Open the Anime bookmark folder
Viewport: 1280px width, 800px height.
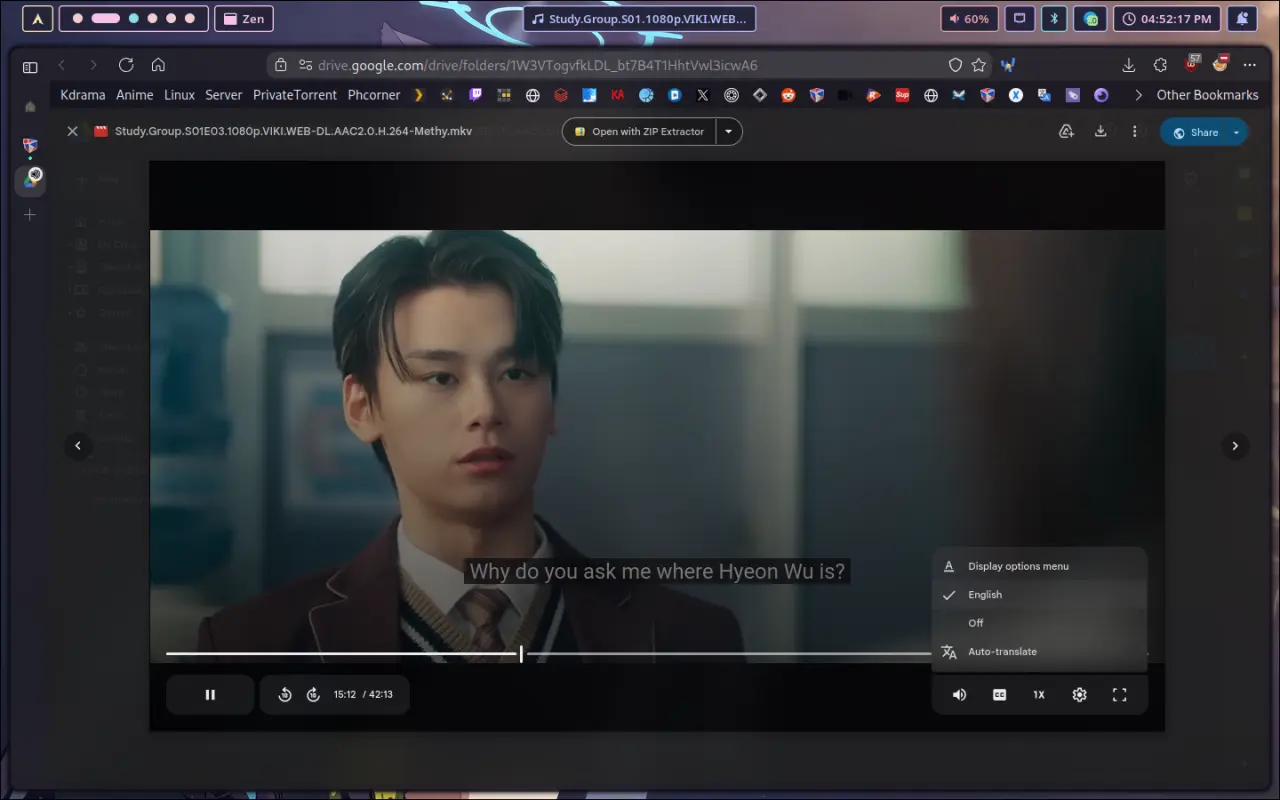[x=135, y=95]
